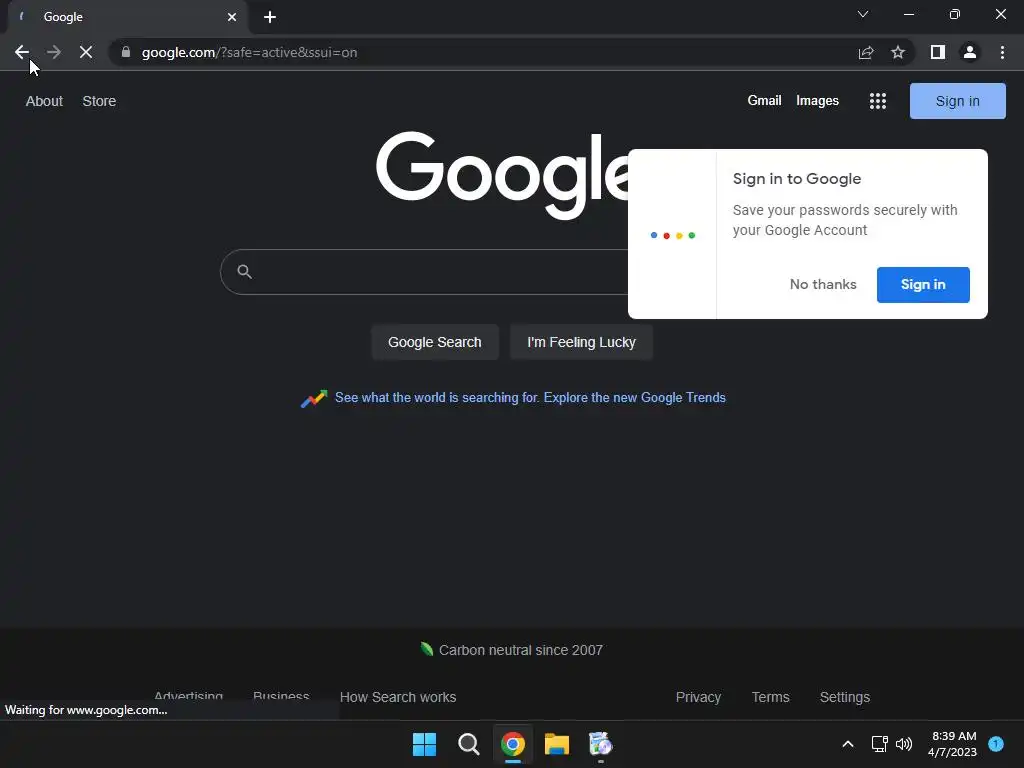Close the Google tab

point(232,17)
